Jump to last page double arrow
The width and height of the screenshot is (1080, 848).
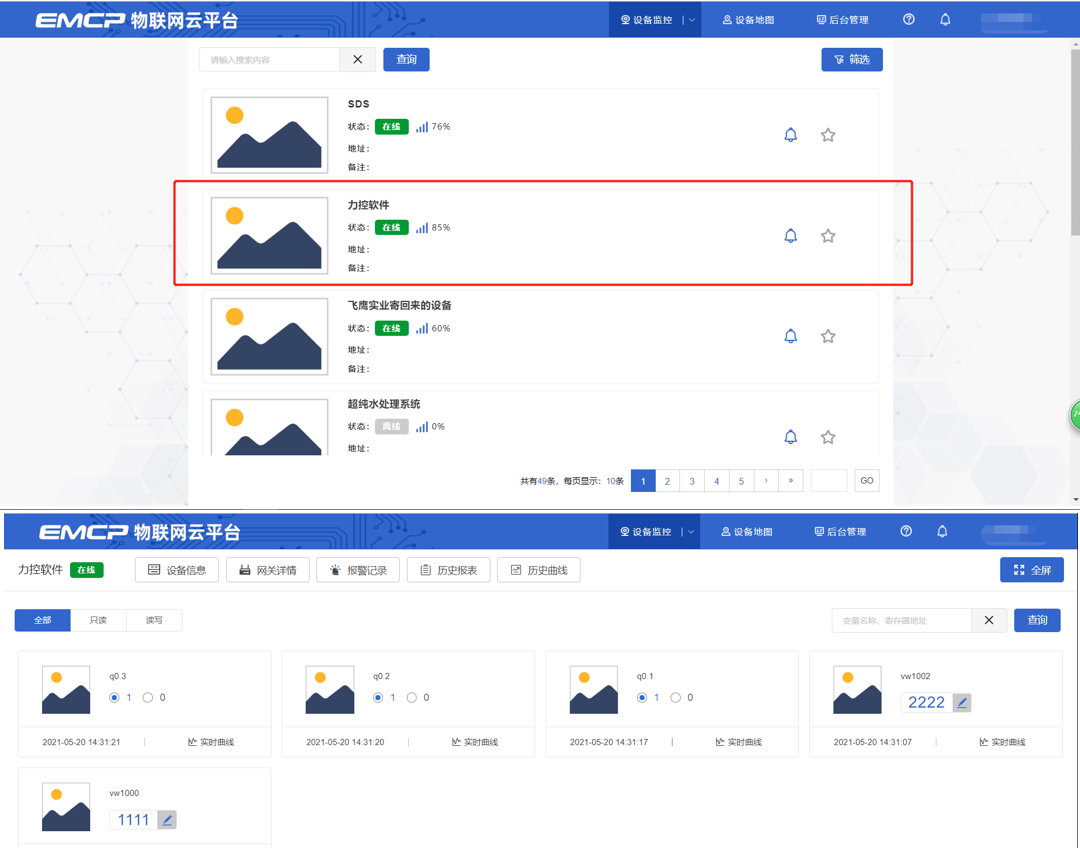click(791, 481)
